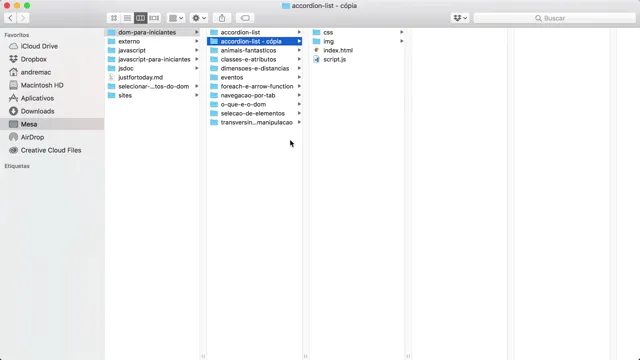Select Mesa in the sidebar
The height and width of the screenshot is (360, 640).
(52, 124)
